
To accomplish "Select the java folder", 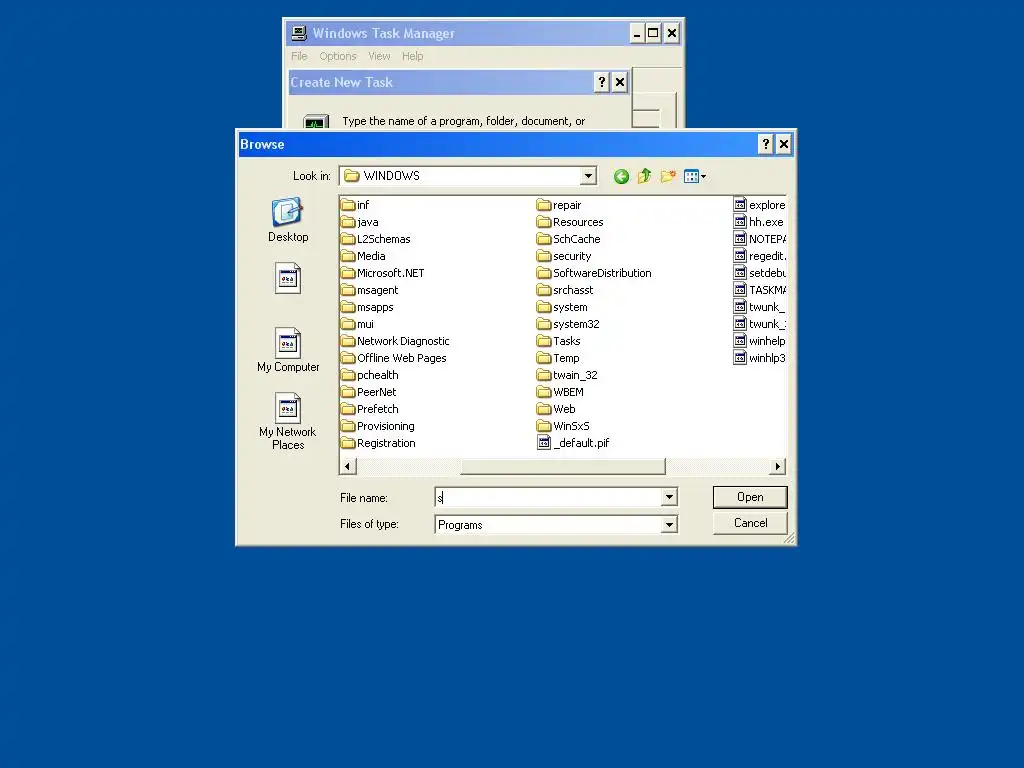I will click(360, 222).
